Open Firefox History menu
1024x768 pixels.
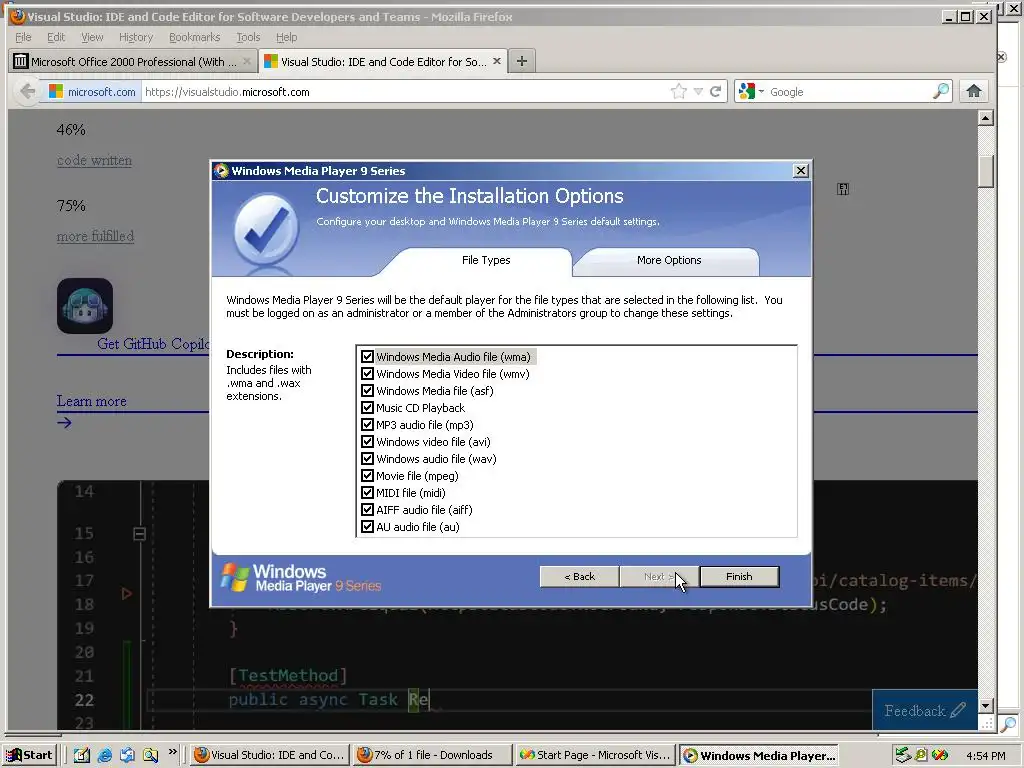136,37
